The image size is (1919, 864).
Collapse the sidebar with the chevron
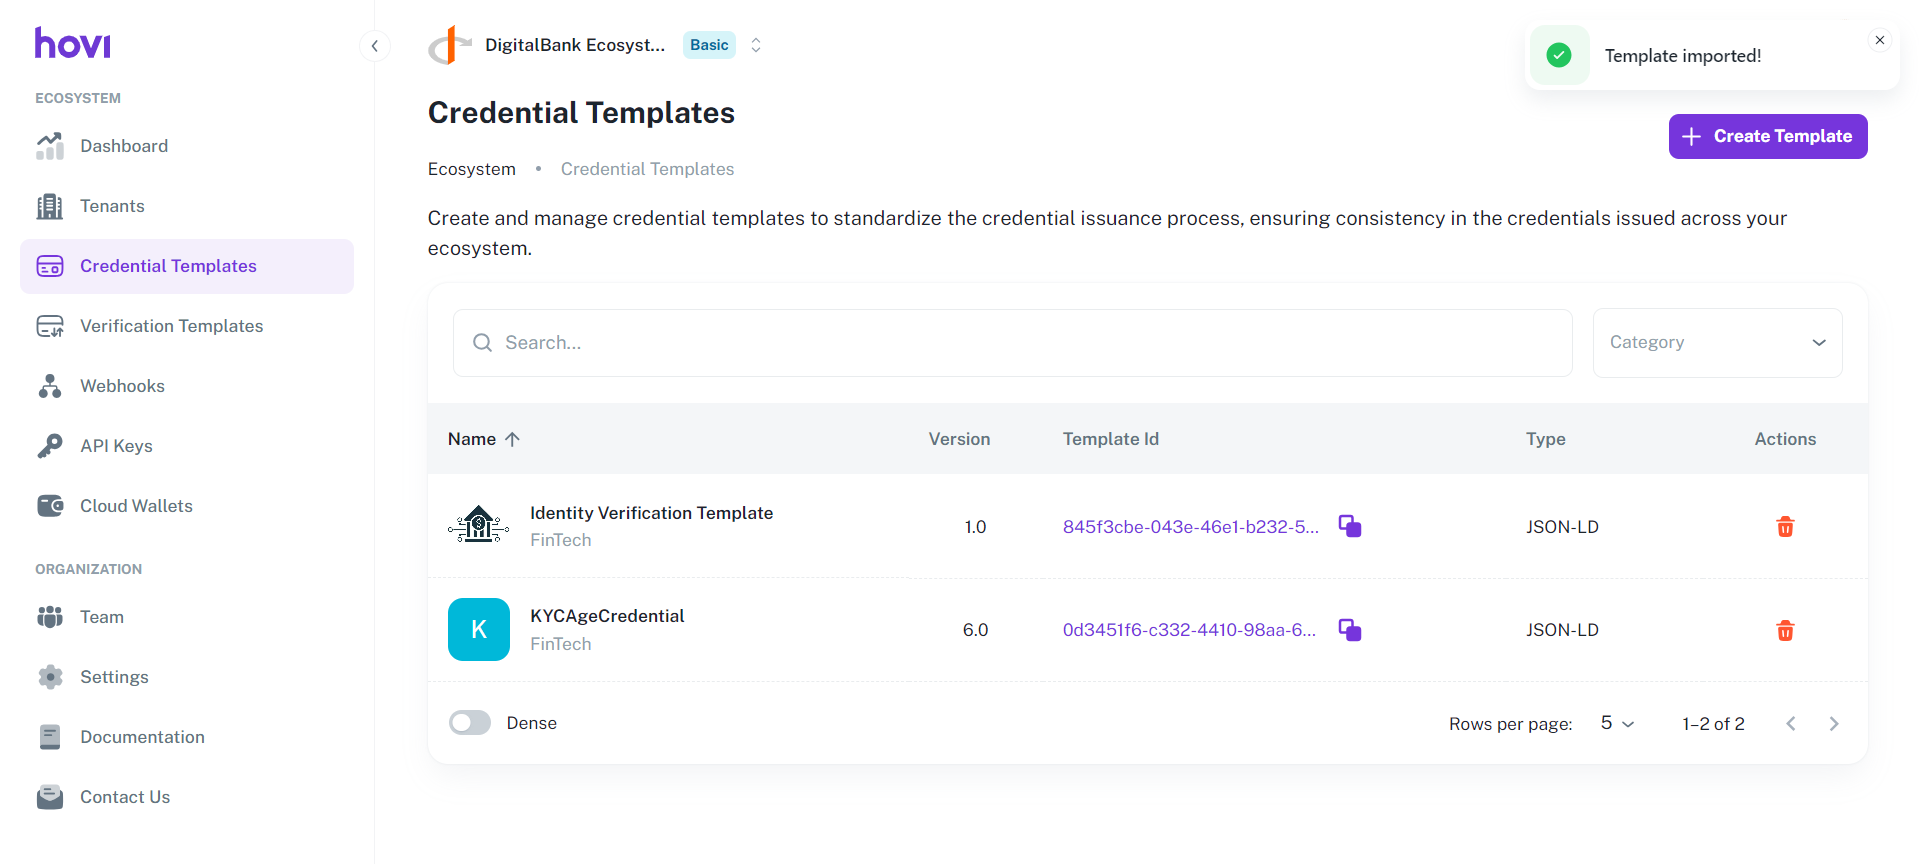click(374, 46)
